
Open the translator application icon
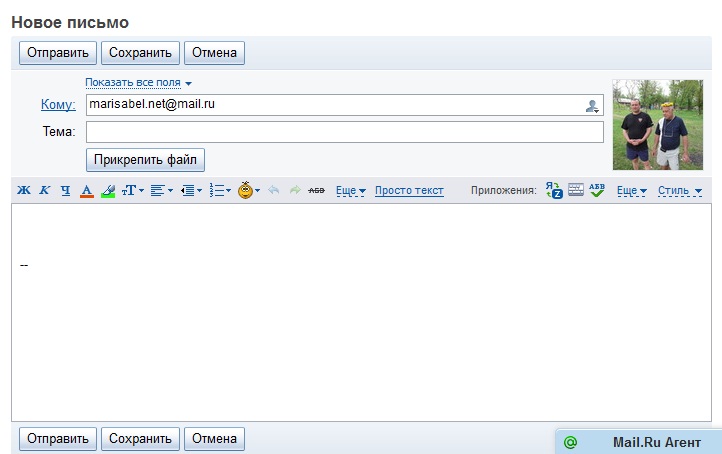pyautogui.click(x=555, y=190)
